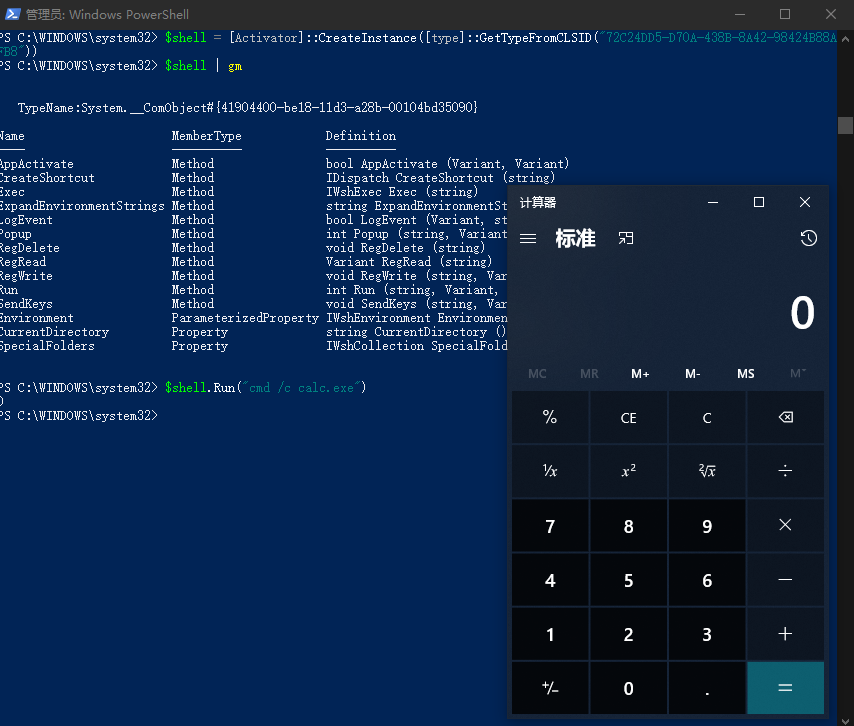Click the calculator display value 0
The height and width of the screenshot is (726, 854).
click(x=802, y=313)
